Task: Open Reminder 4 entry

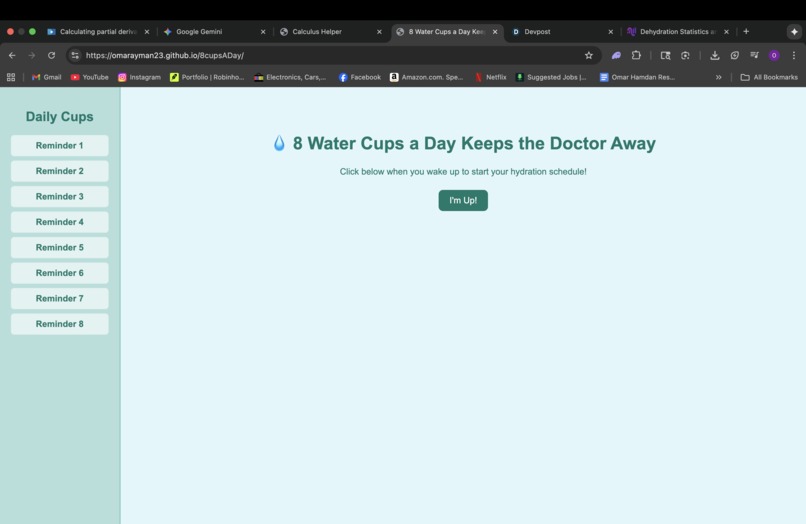Action: (x=60, y=222)
